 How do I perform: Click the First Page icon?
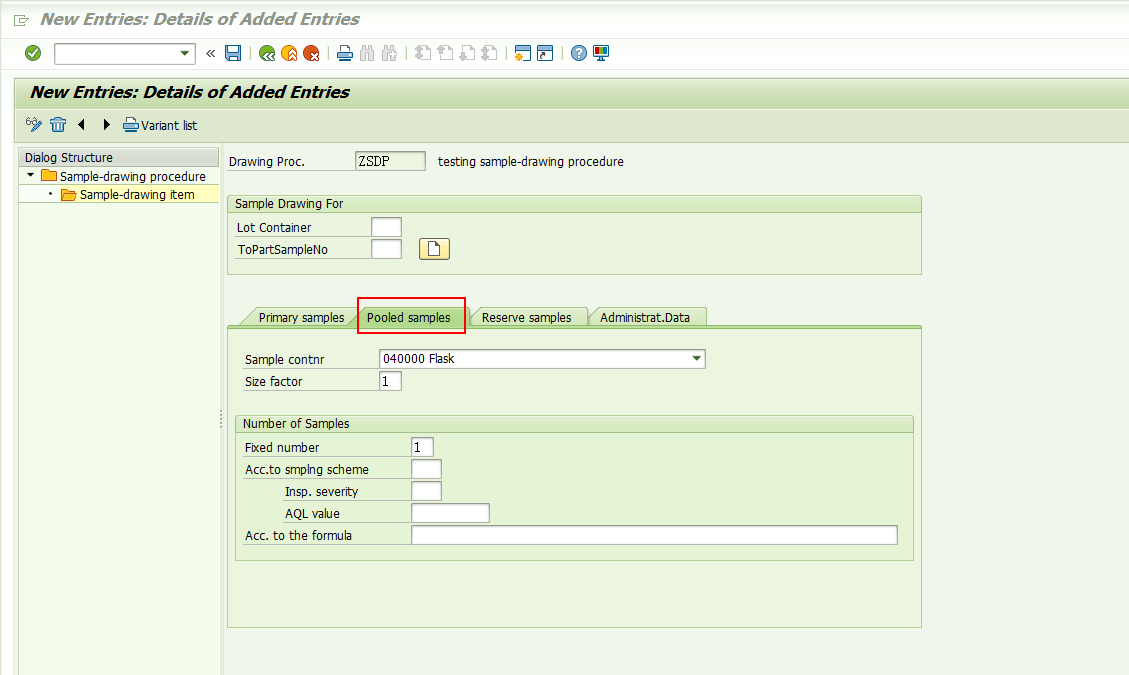(x=423, y=53)
